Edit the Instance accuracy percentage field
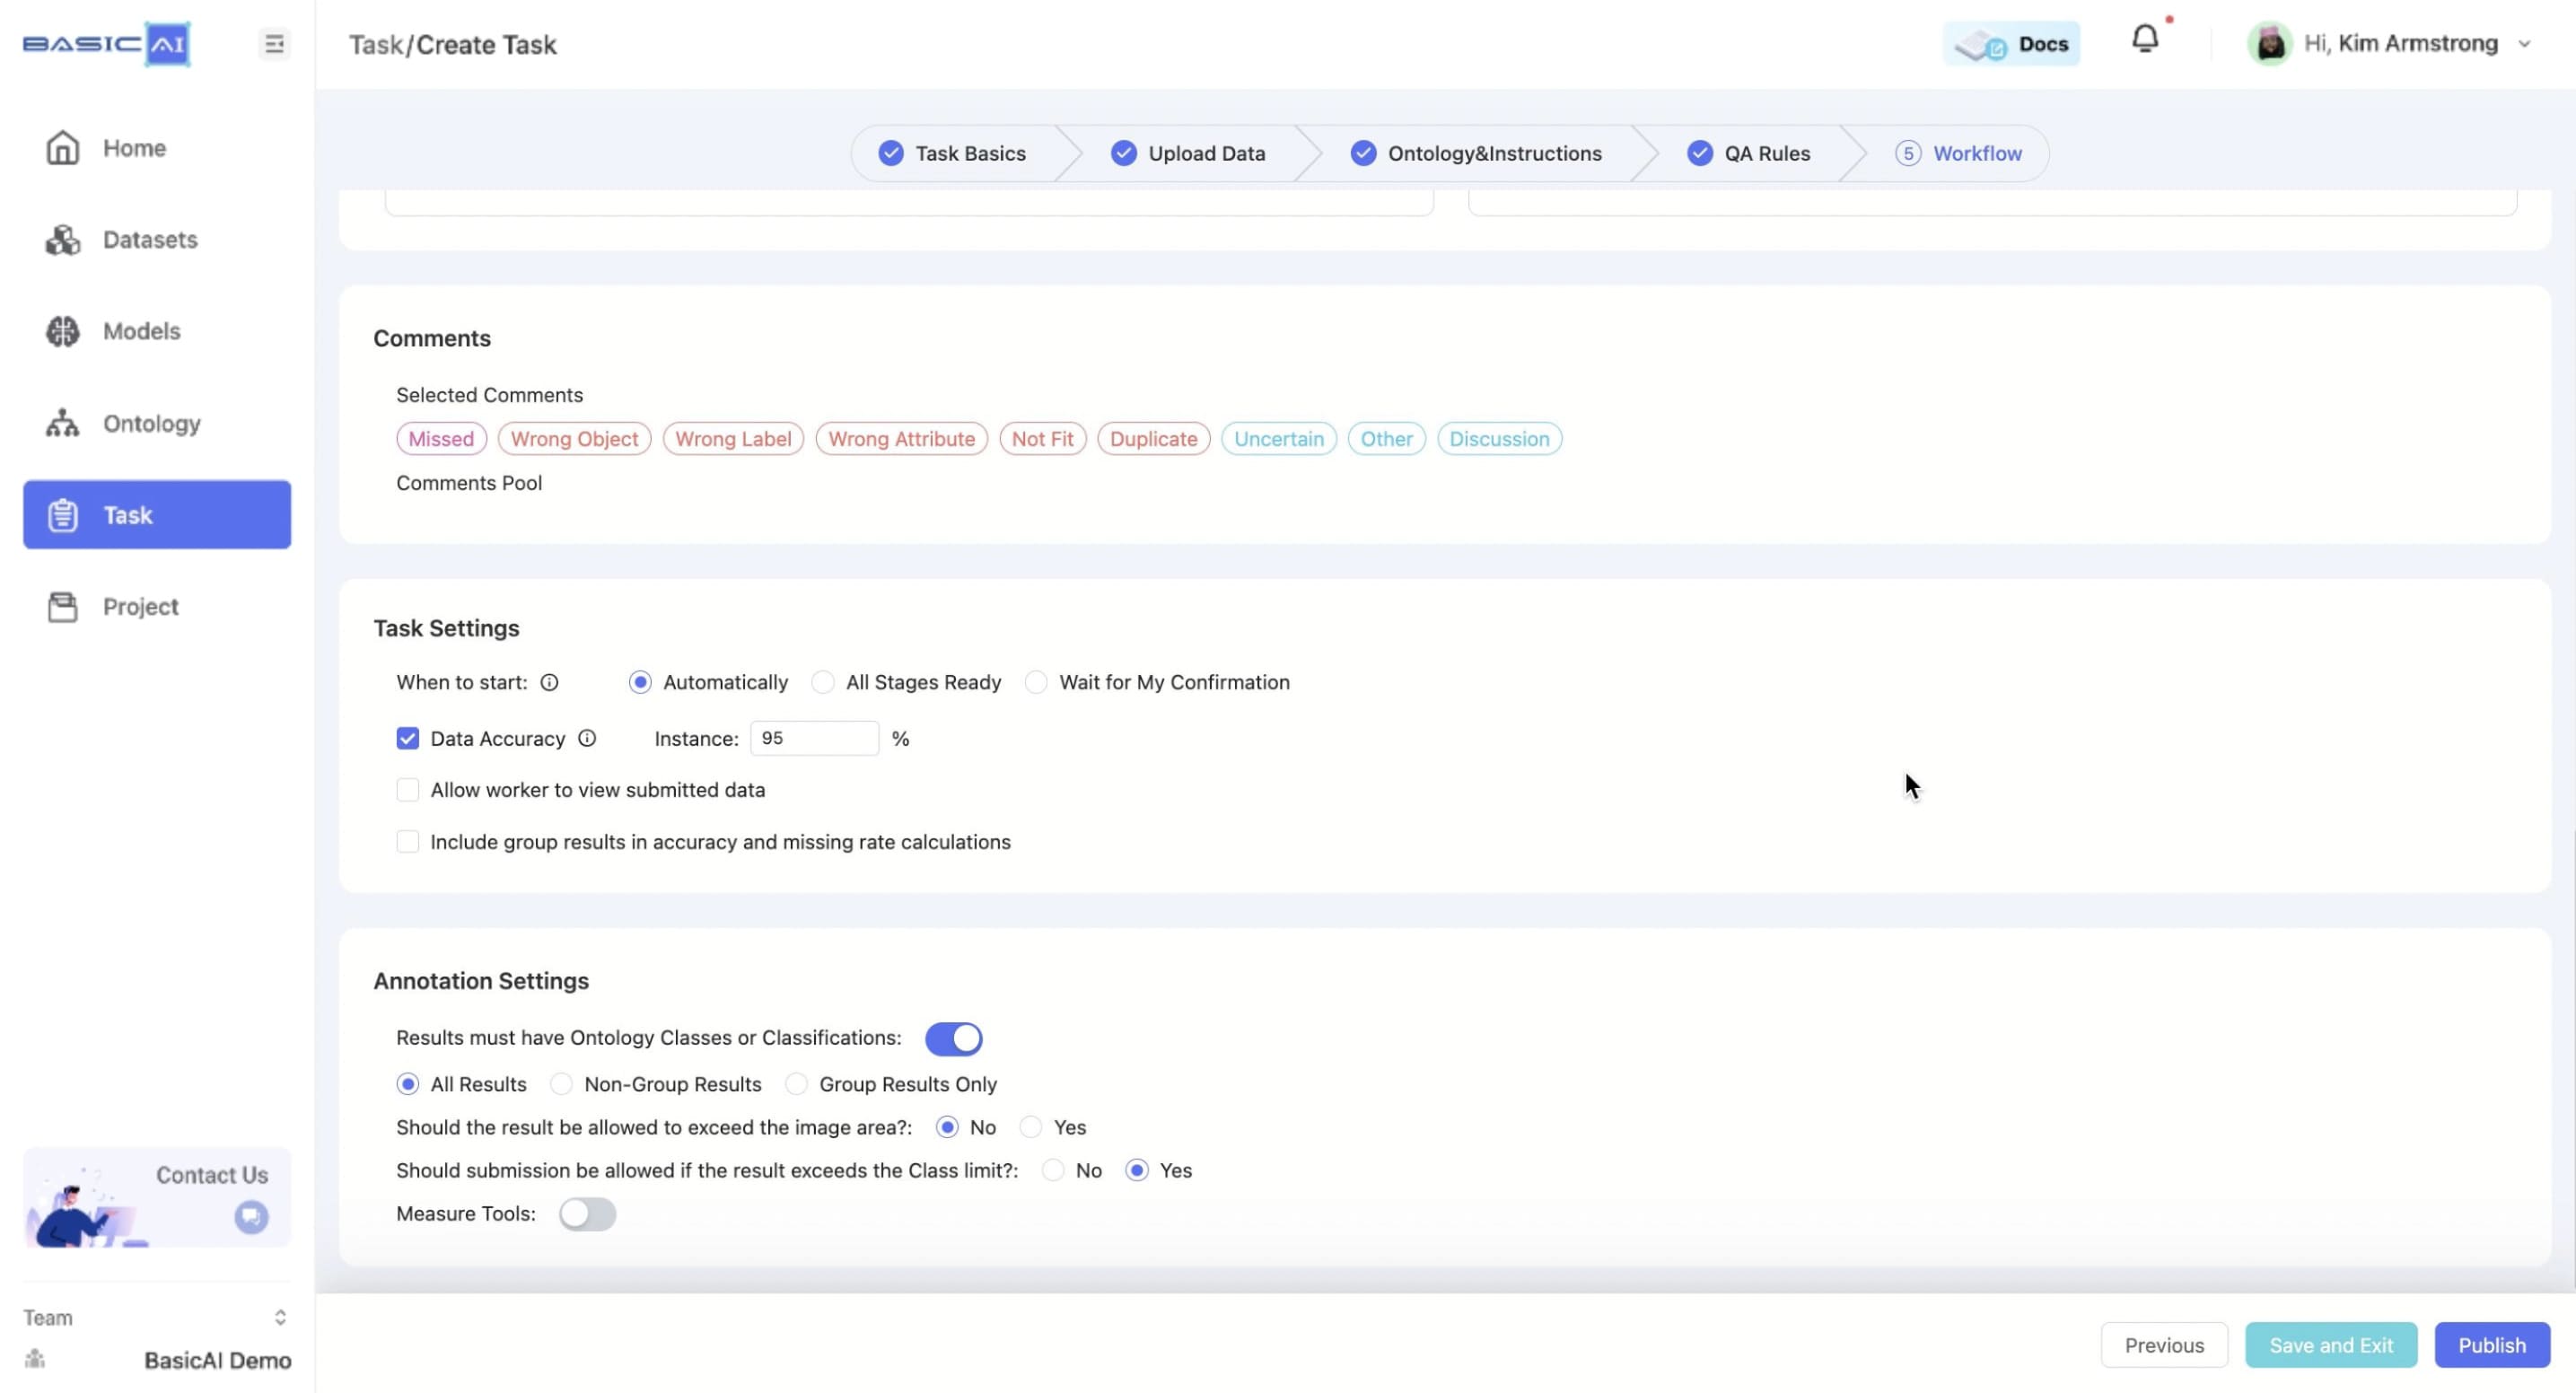Viewport: 2576px width, 1393px height. click(x=815, y=738)
